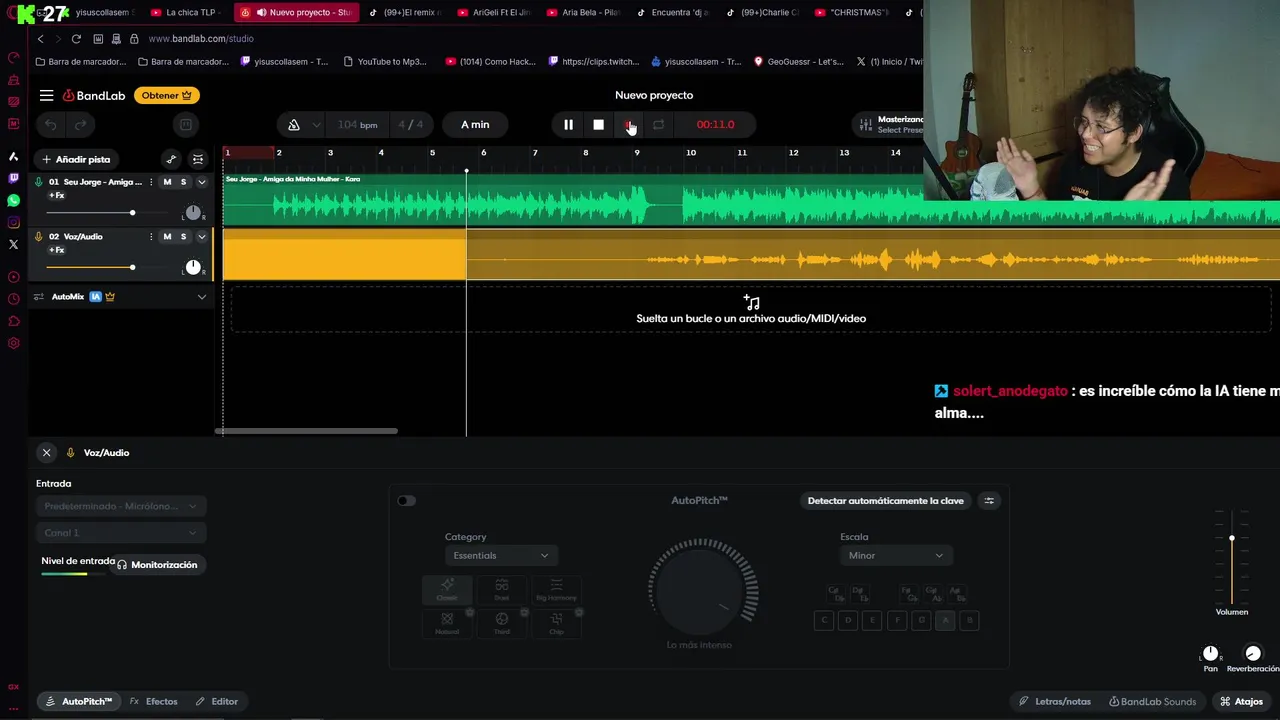The width and height of the screenshot is (1280, 720).
Task: Click Detectar automáticamente la clave
Action: click(x=885, y=501)
